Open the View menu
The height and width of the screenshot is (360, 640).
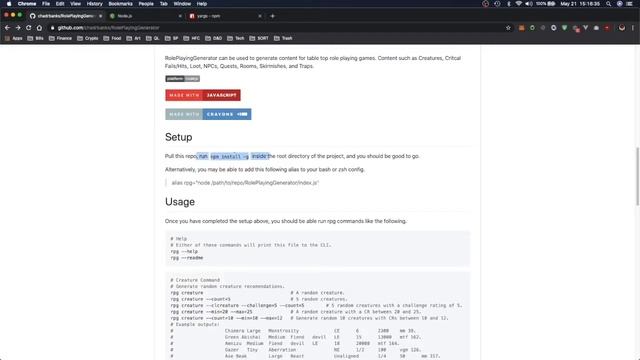click(75, 4)
